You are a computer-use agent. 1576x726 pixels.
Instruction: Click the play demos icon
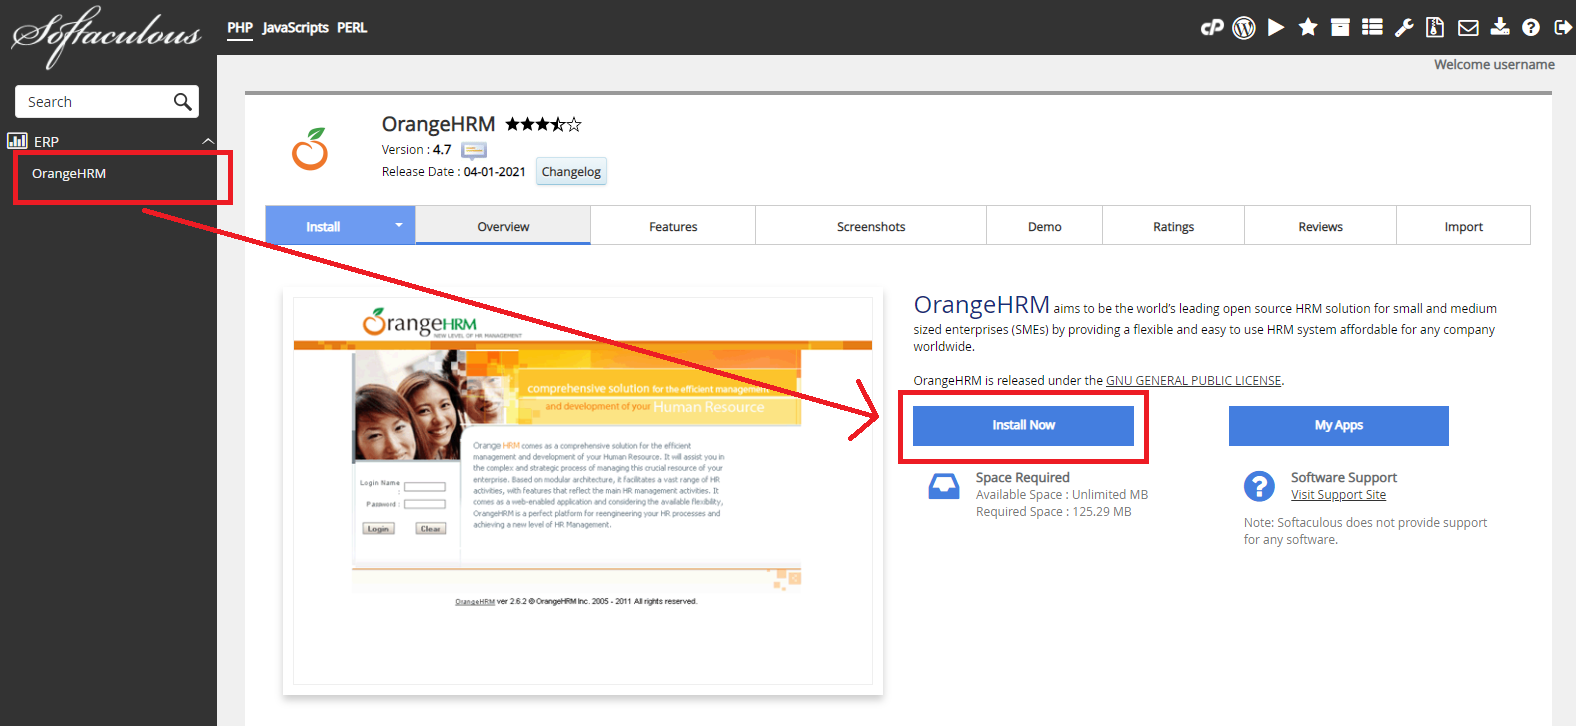tap(1276, 28)
